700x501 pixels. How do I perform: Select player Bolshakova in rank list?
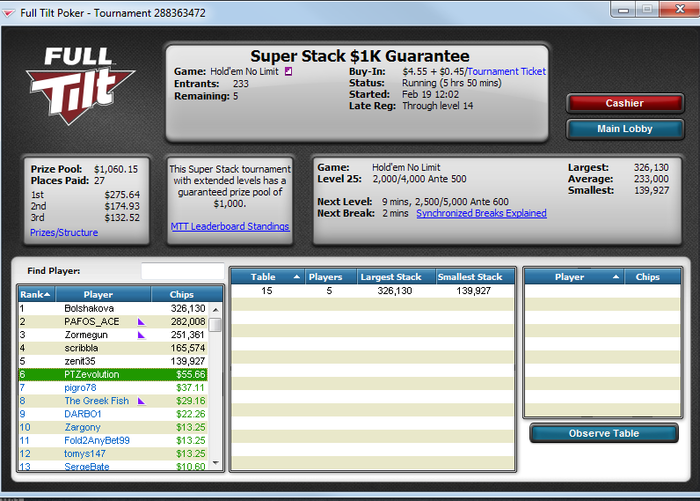(x=113, y=309)
